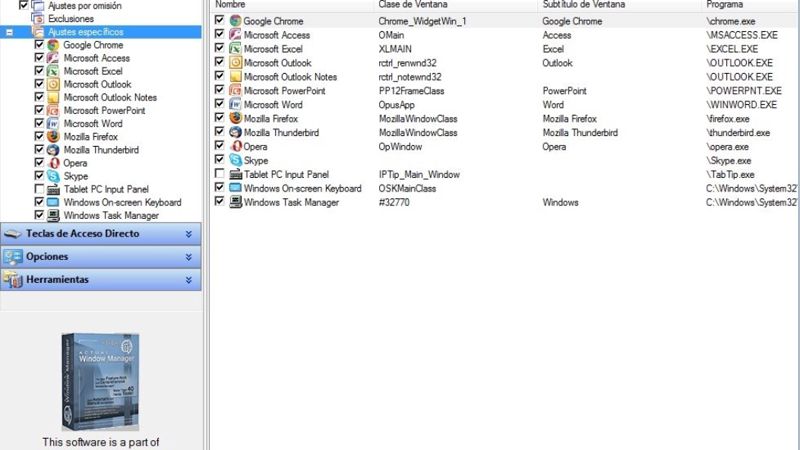Click the Windows On-screen Keyboard list icon

point(235,188)
